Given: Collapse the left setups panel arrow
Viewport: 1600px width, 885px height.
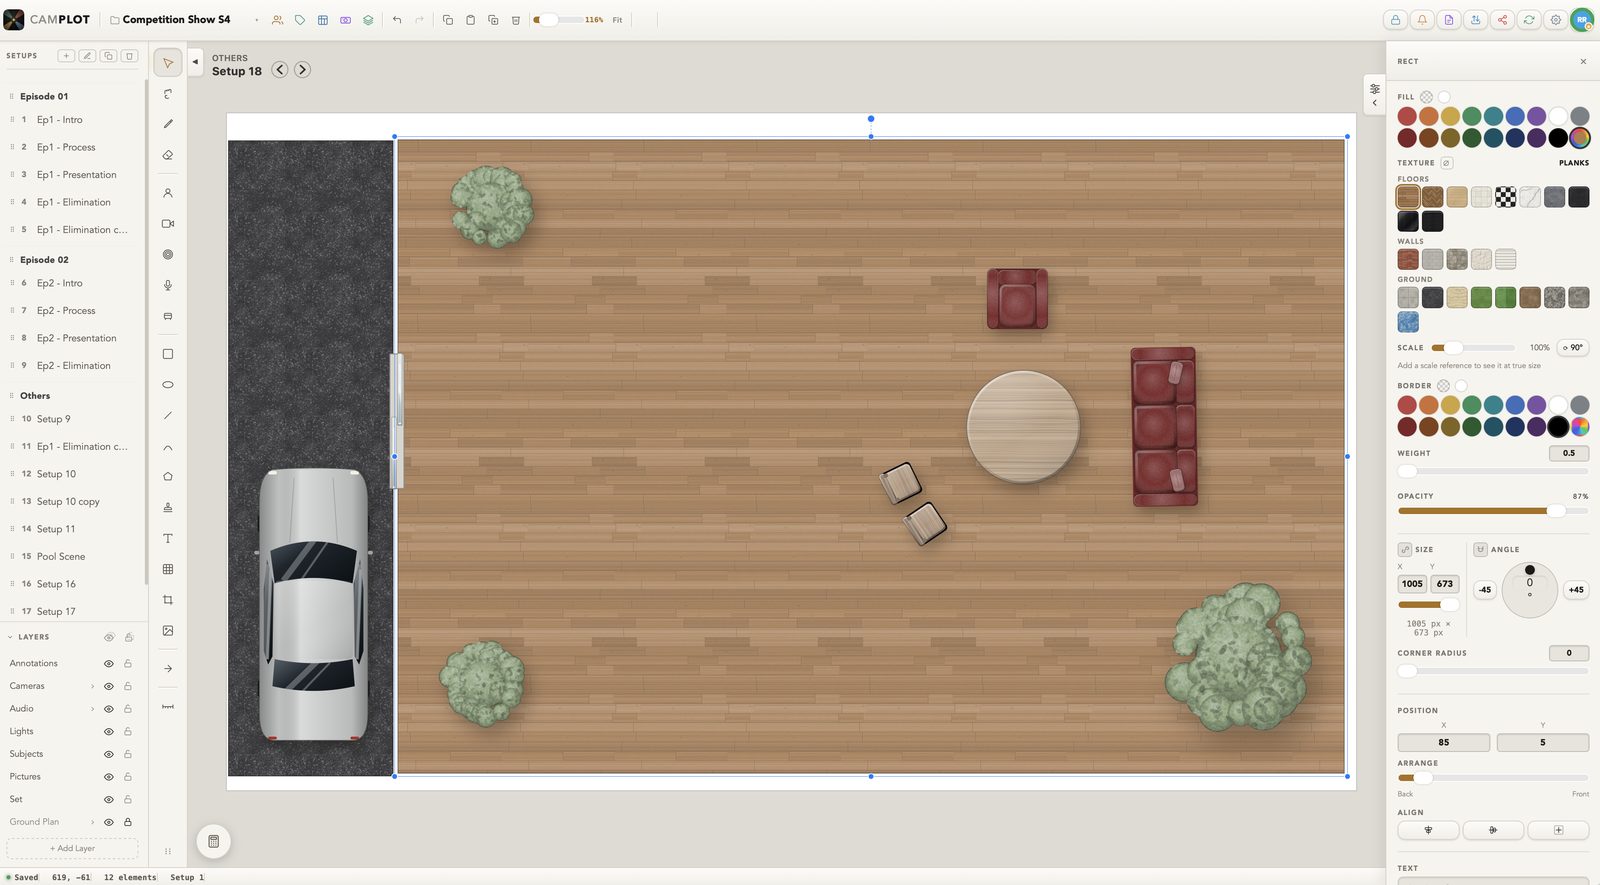Looking at the screenshot, I should [x=195, y=62].
